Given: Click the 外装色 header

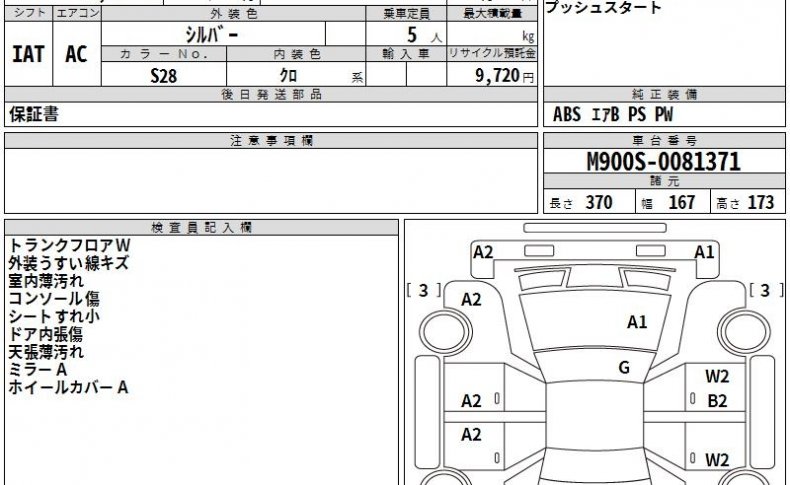Looking at the screenshot, I should point(234,14).
